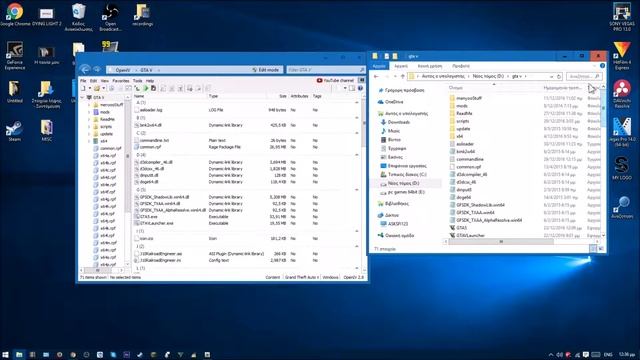Viewport: 640px width, 360px height.
Task: Open HitFilm 4 Express desktop icon
Action: point(622,56)
